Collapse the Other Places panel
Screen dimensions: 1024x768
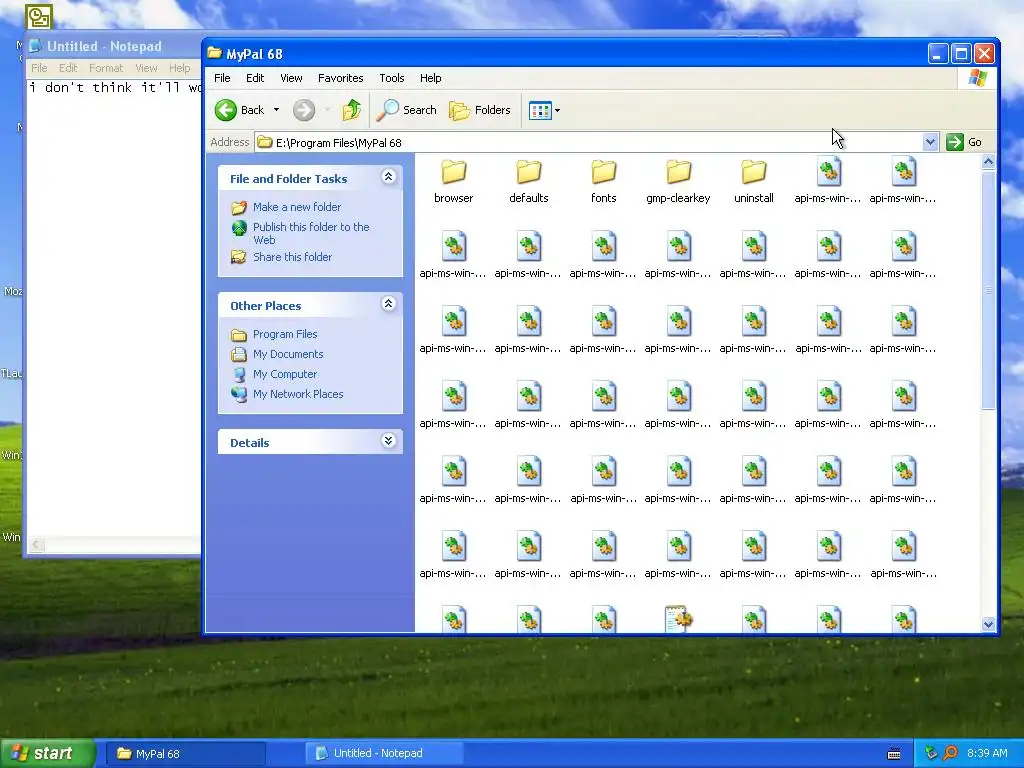389,304
